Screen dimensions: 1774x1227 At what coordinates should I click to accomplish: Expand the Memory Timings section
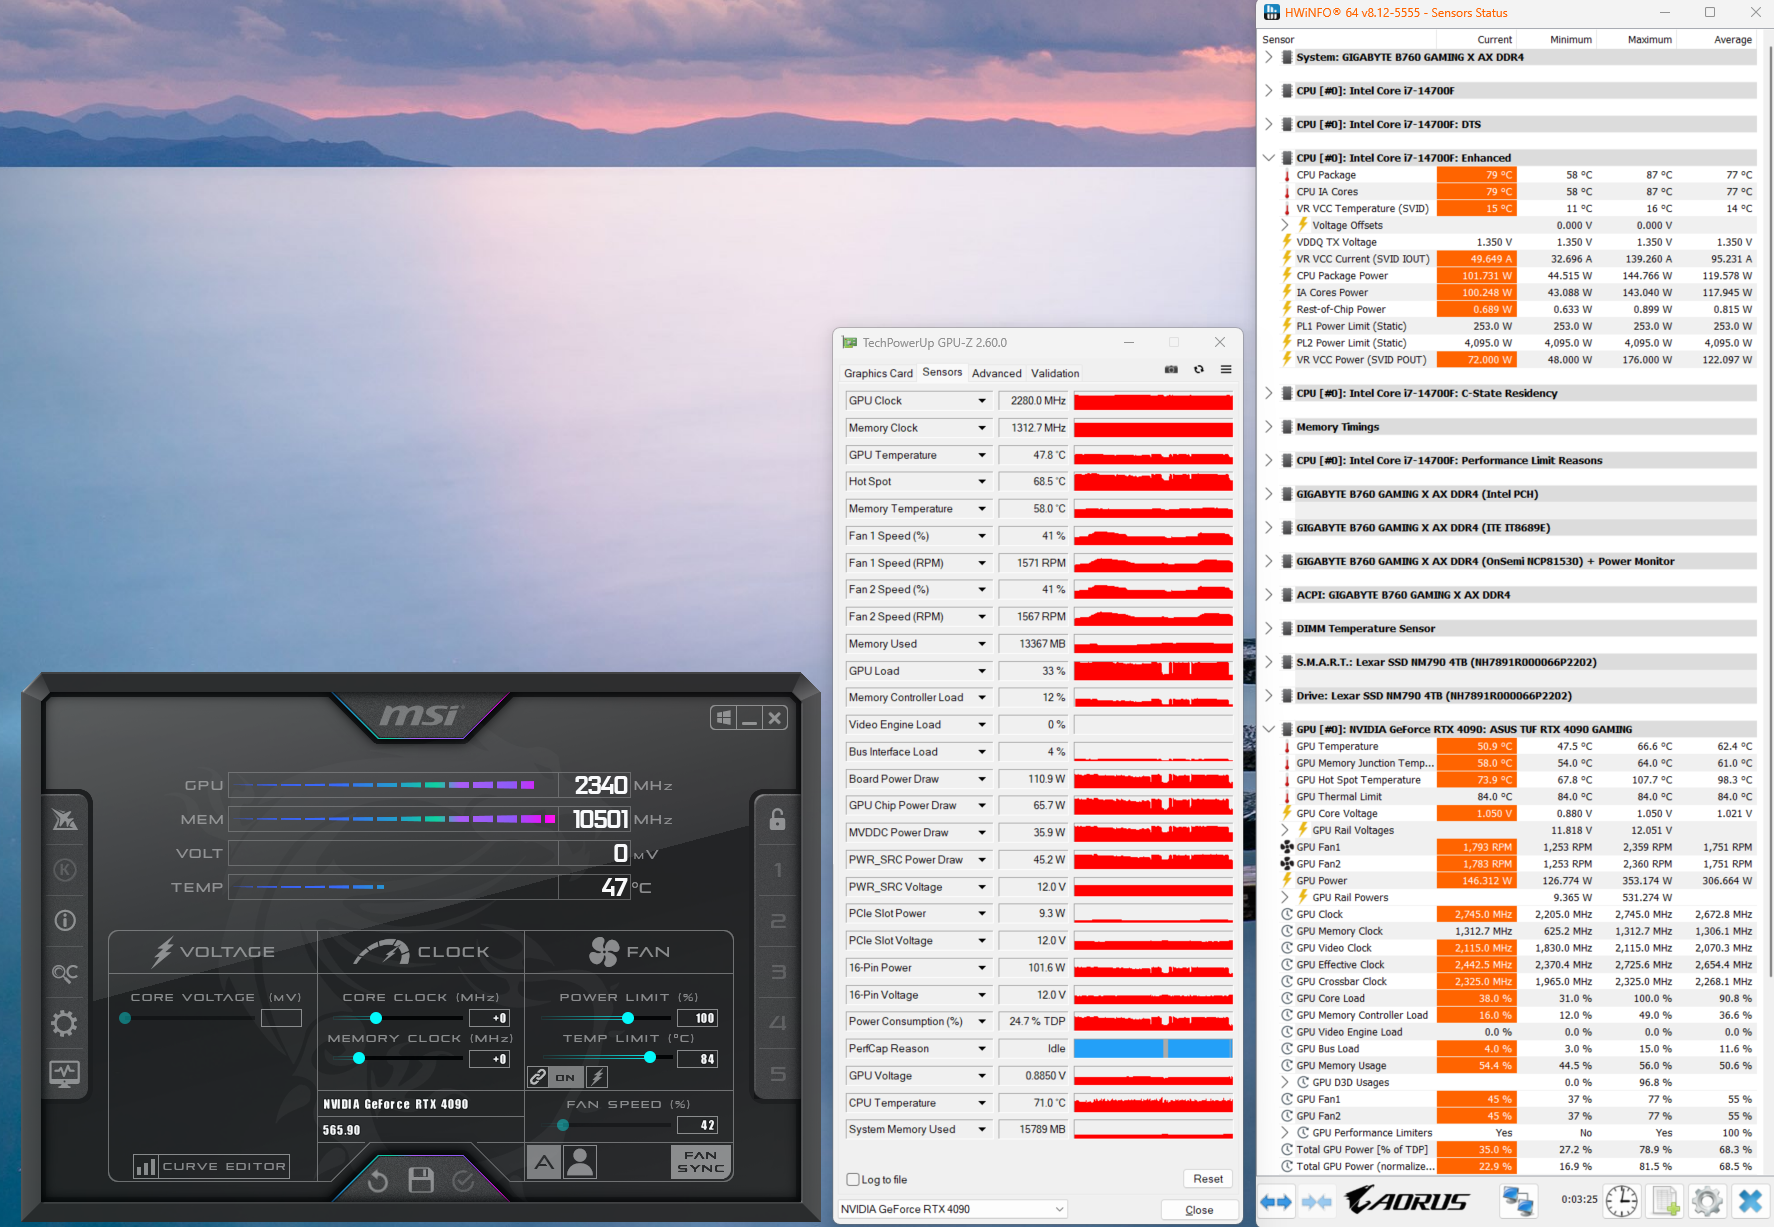1269,427
